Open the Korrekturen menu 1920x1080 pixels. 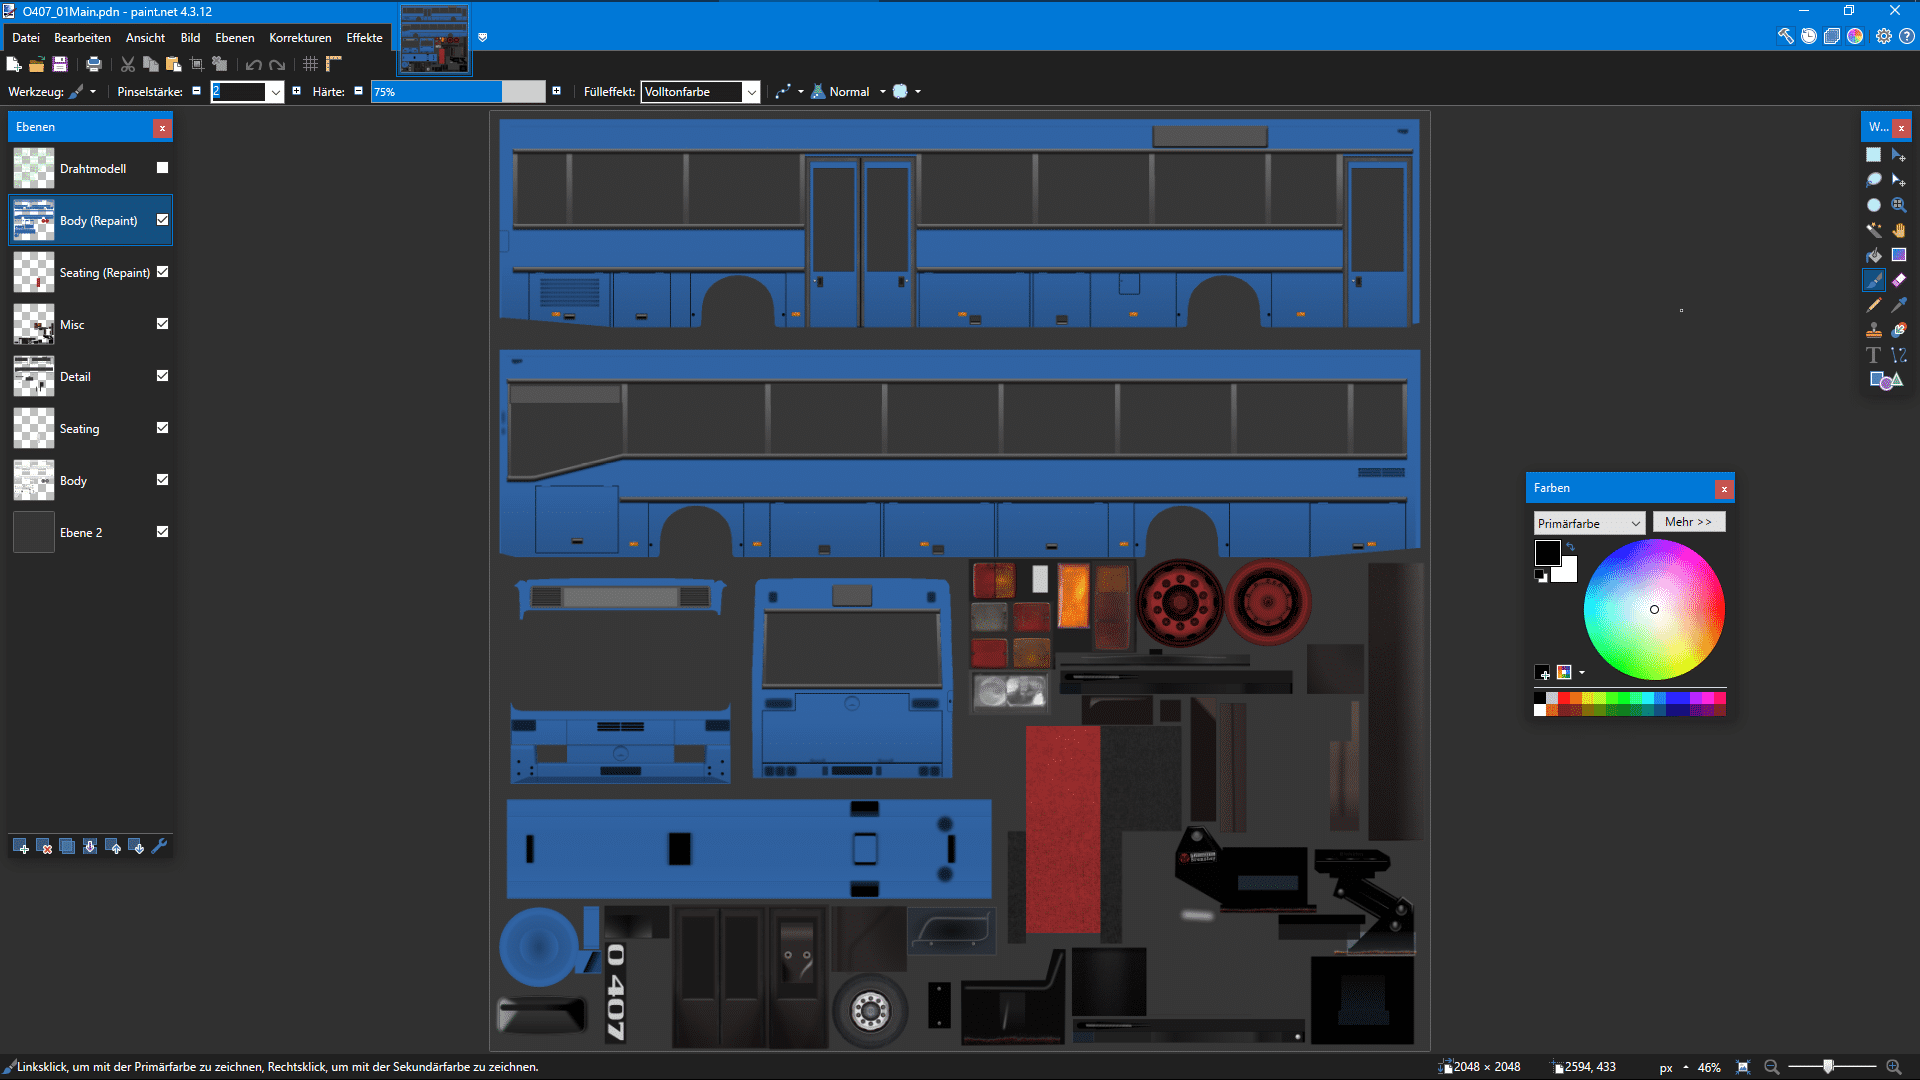tap(300, 38)
